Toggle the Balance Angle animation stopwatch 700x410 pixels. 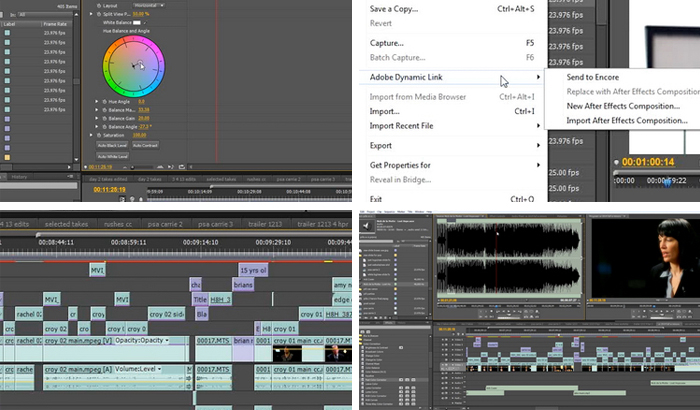(105, 127)
